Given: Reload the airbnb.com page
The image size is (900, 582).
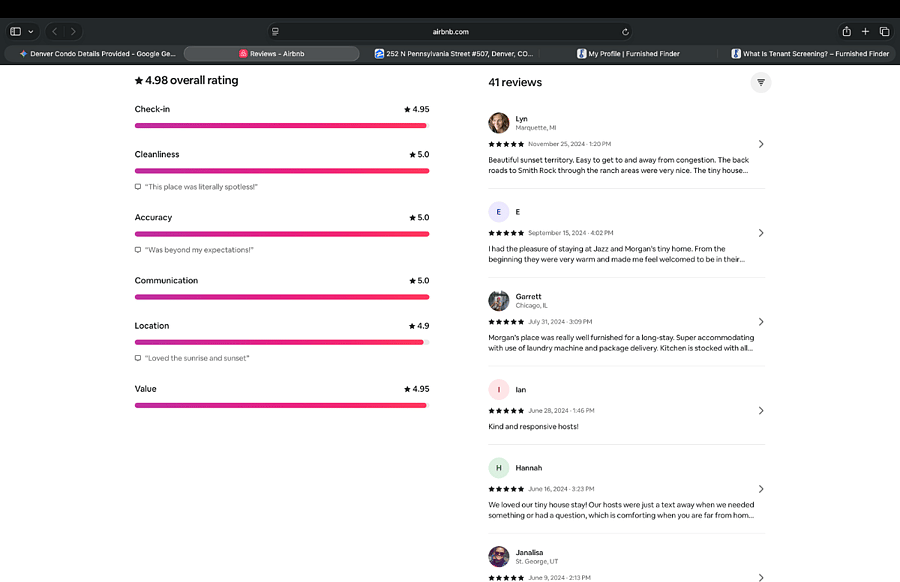Looking at the screenshot, I should point(625,32).
